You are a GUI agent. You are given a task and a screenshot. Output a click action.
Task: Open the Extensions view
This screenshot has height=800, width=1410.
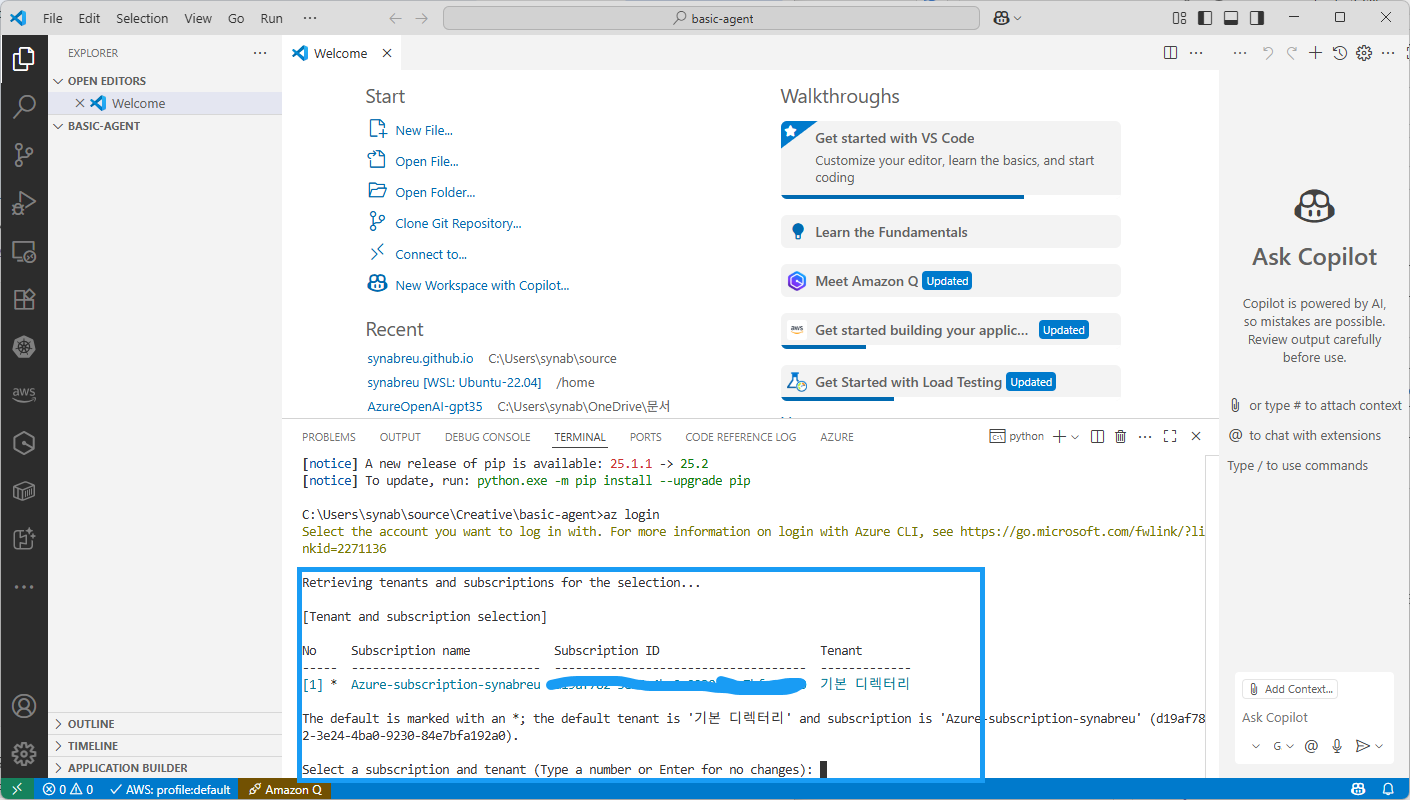(24, 299)
